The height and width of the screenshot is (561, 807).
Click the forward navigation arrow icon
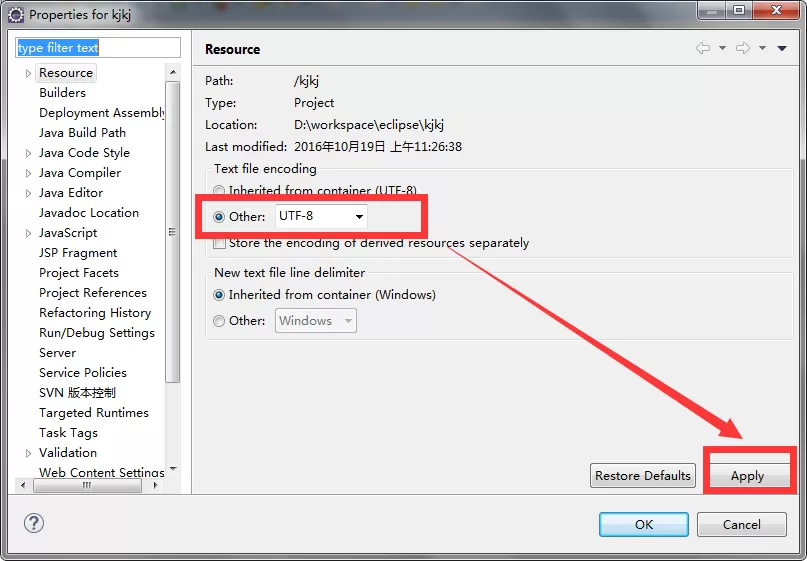[x=743, y=48]
